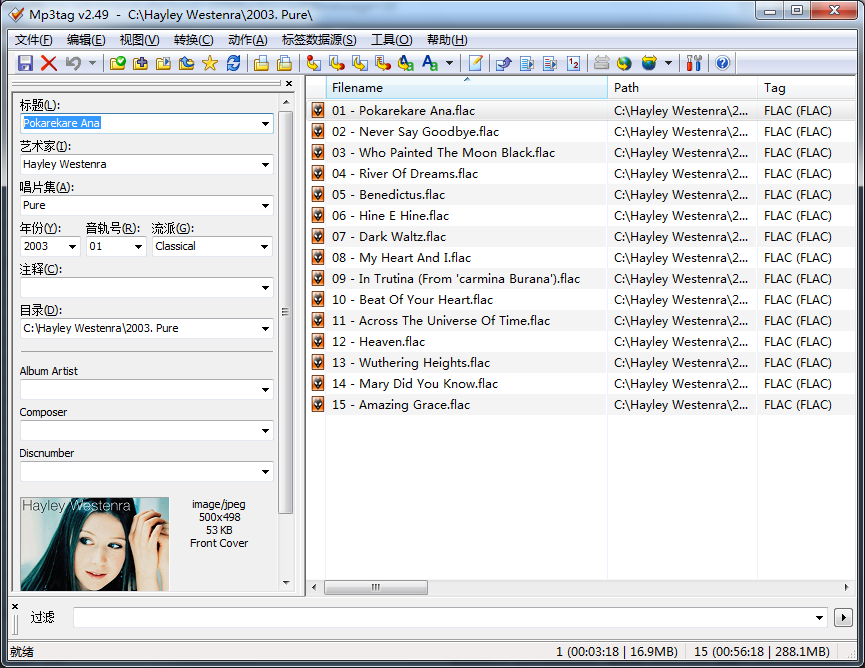
Task: Open the 编辑(E) menu
Action: point(86,40)
